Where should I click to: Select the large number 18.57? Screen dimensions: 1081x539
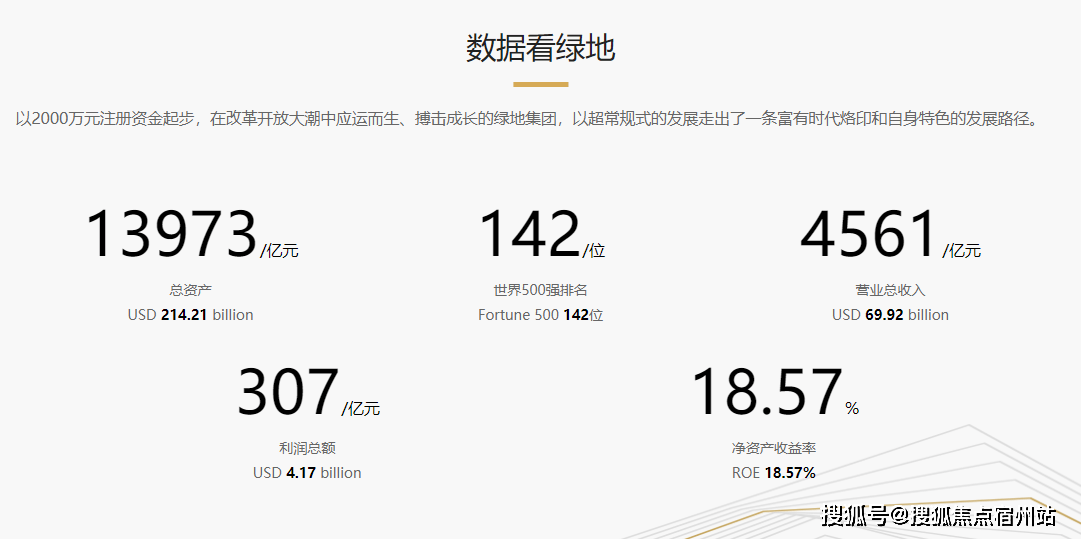point(766,393)
